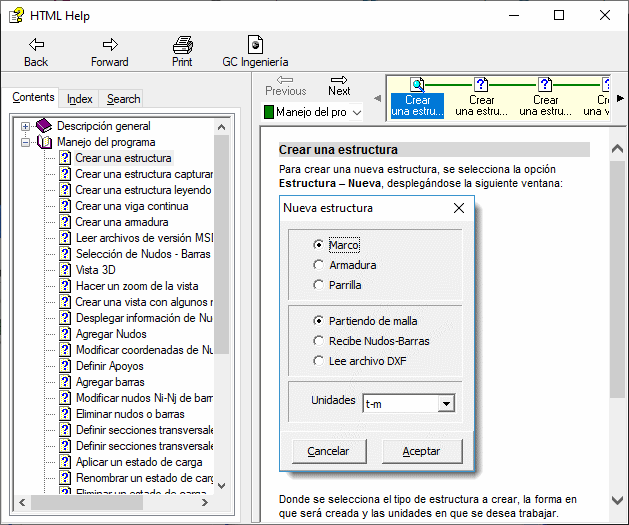The width and height of the screenshot is (629, 525).
Task: Click the topic icon beside Crear una estructura
Action: [65, 158]
